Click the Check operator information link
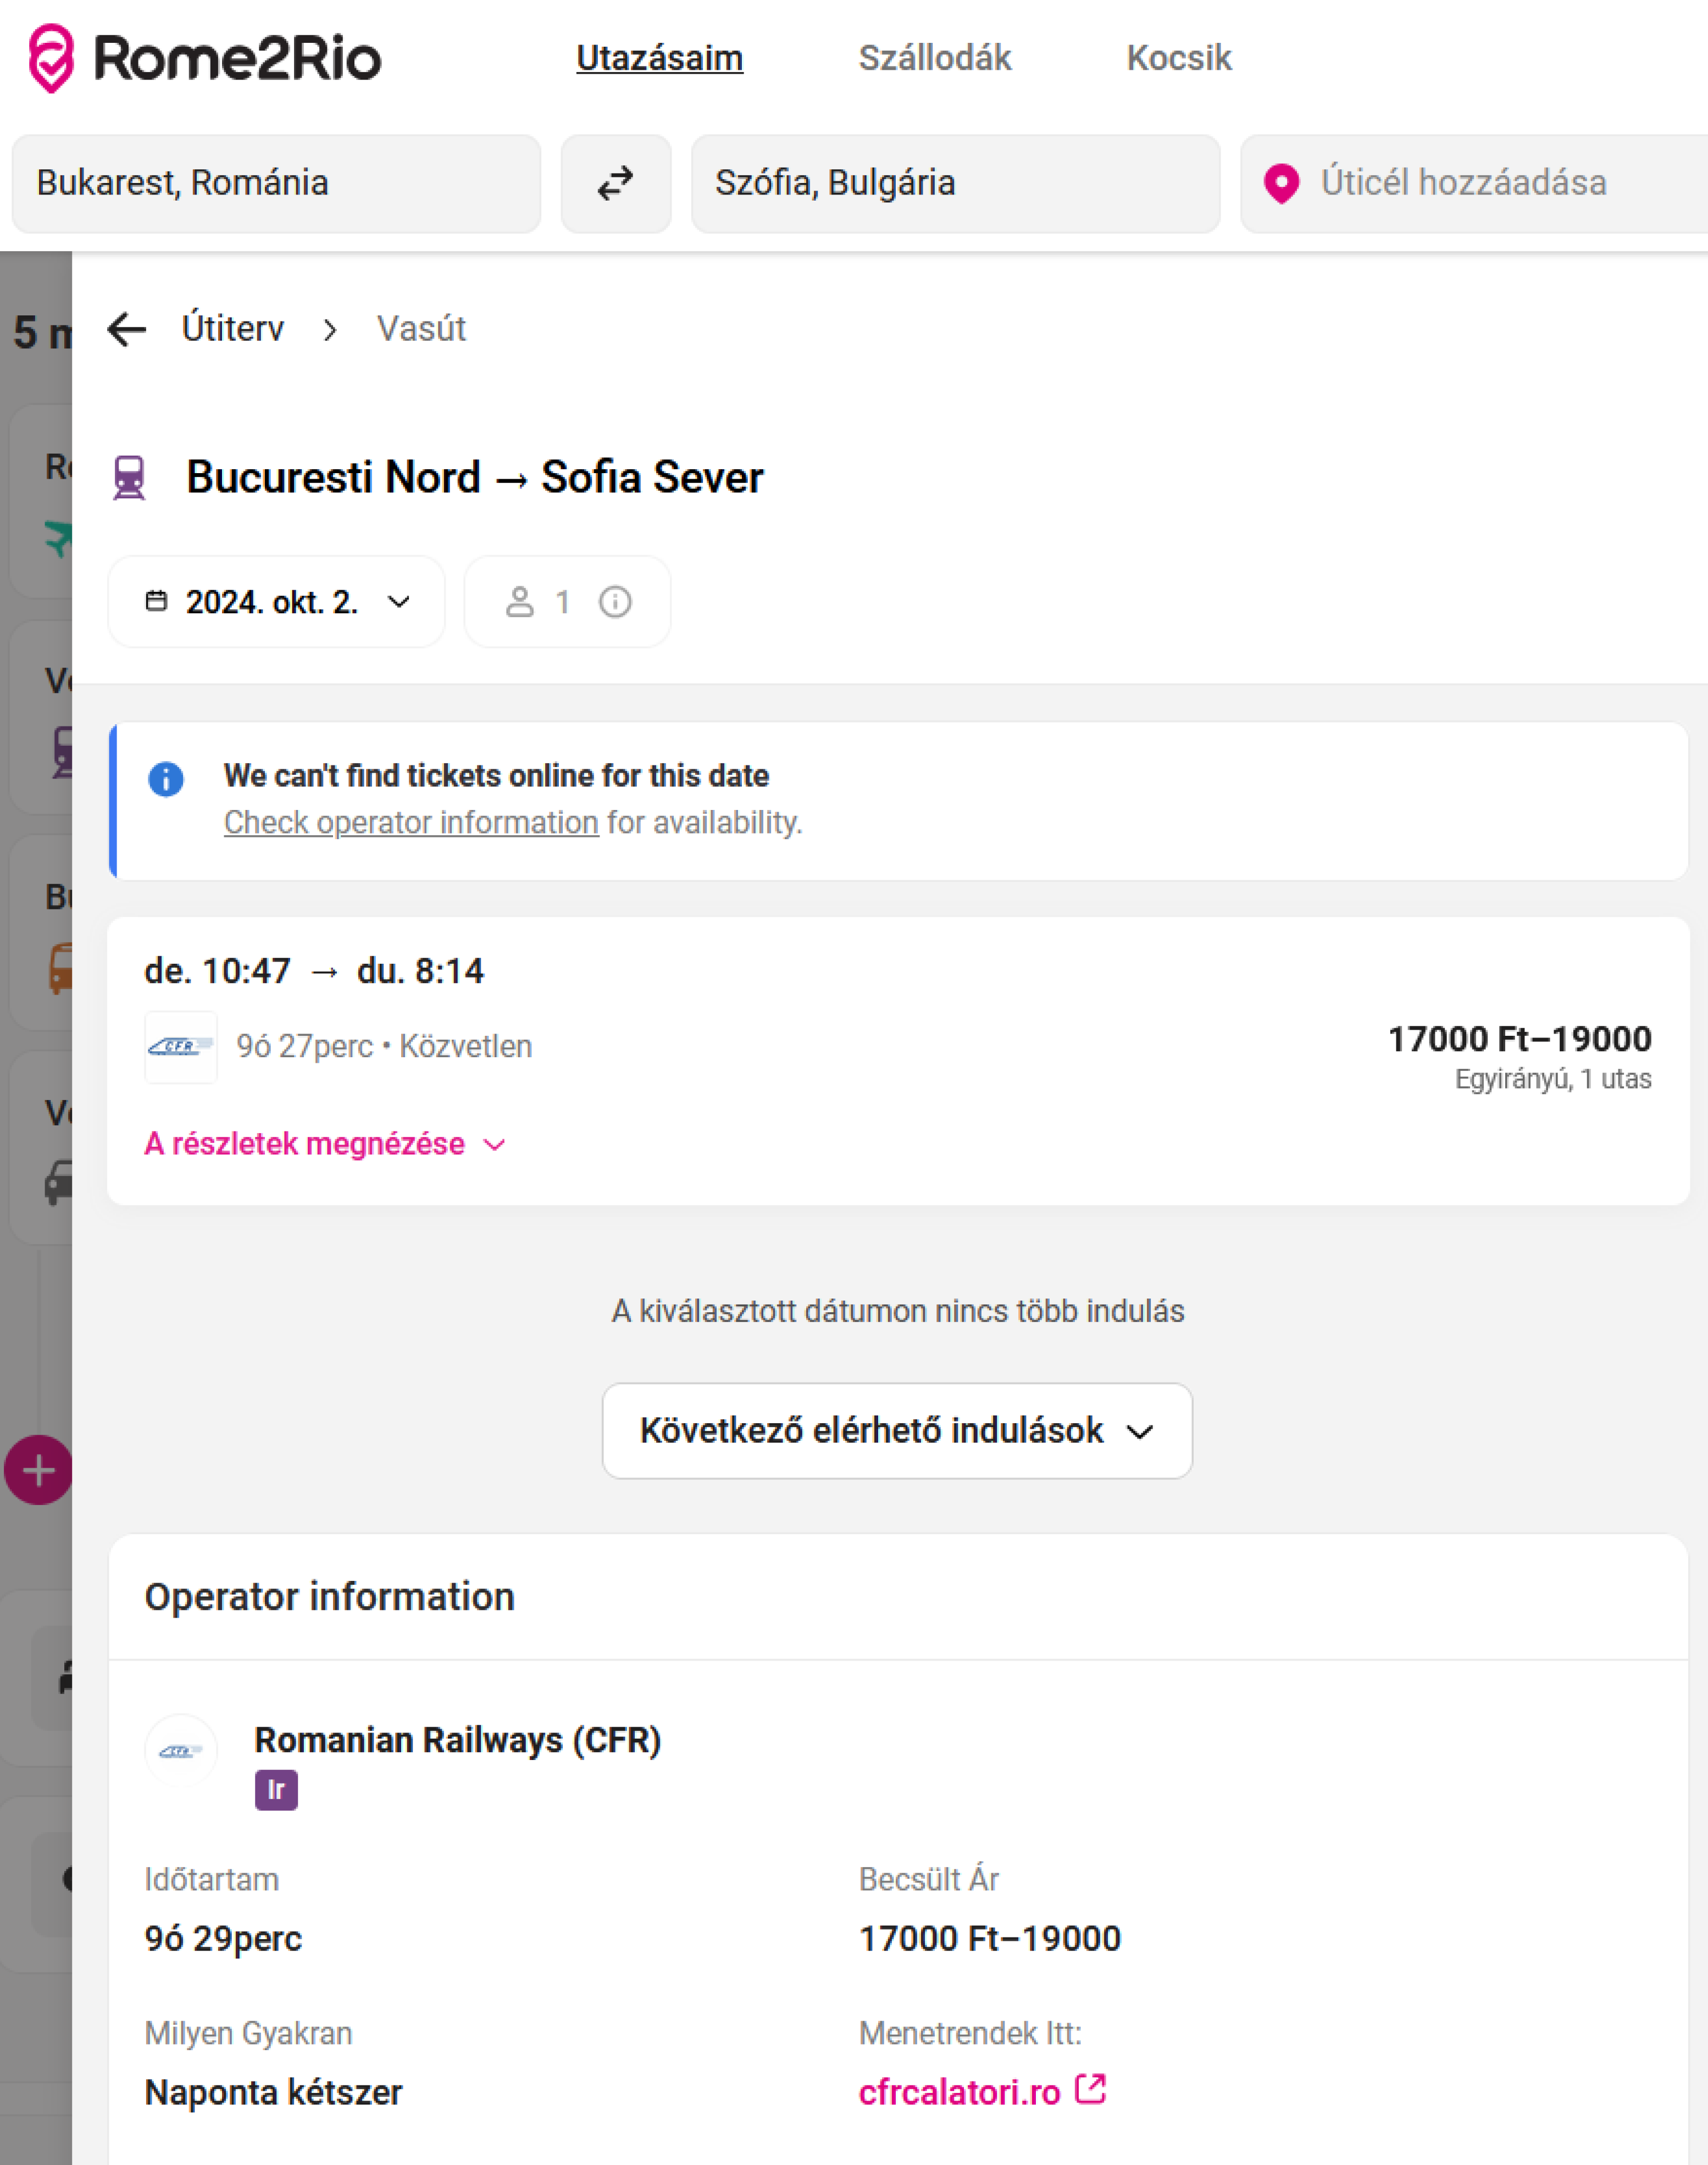The width and height of the screenshot is (1708, 2165). click(x=411, y=823)
